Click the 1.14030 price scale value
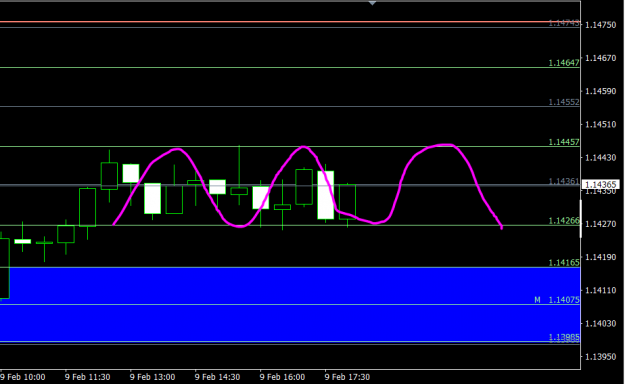The width and height of the screenshot is (625, 384). coord(601,323)
